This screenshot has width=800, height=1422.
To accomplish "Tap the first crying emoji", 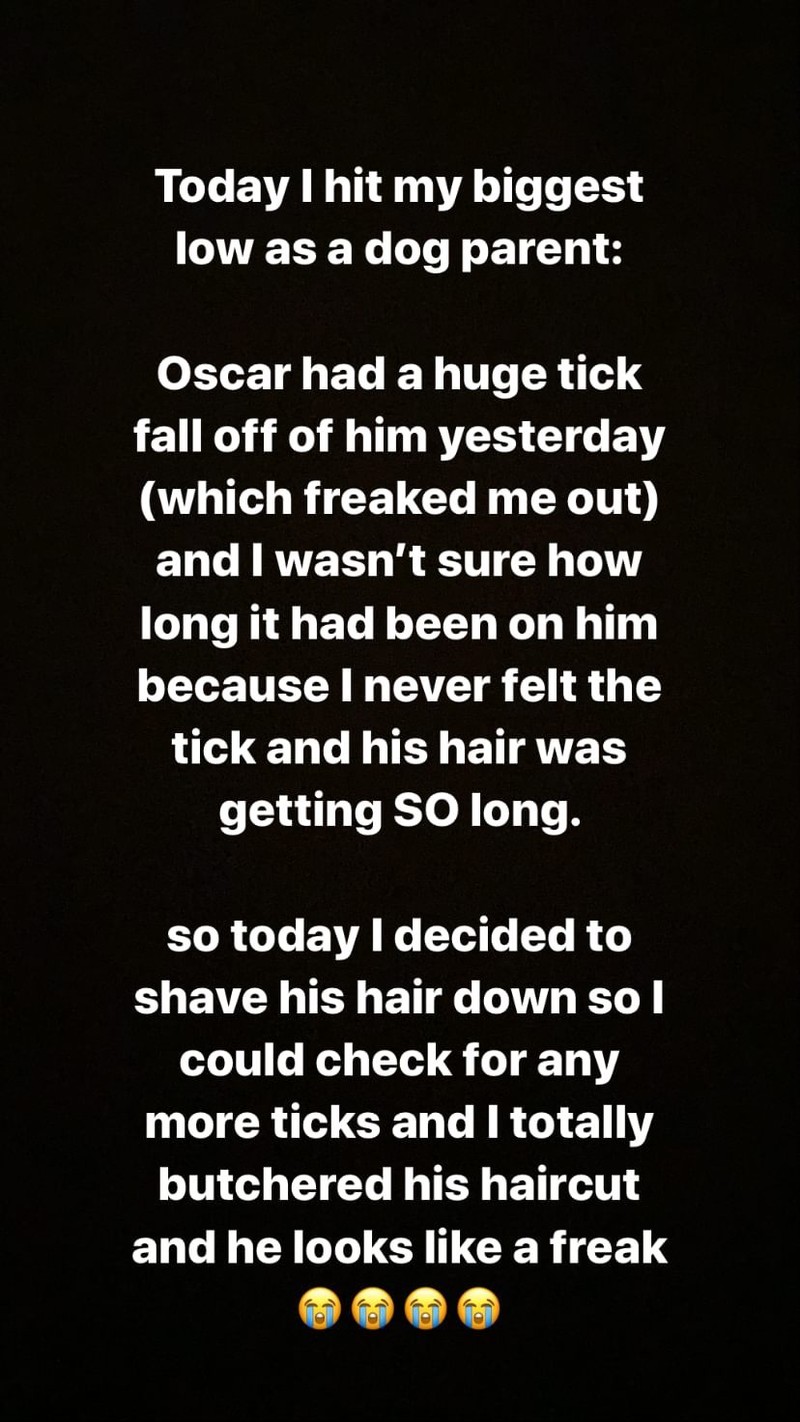I will pyautogui.click(x=320, y=1309).
